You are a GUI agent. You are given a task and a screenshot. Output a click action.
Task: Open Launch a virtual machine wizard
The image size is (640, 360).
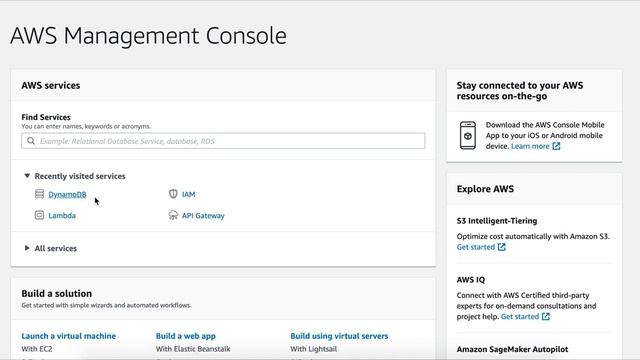(69, 336)
